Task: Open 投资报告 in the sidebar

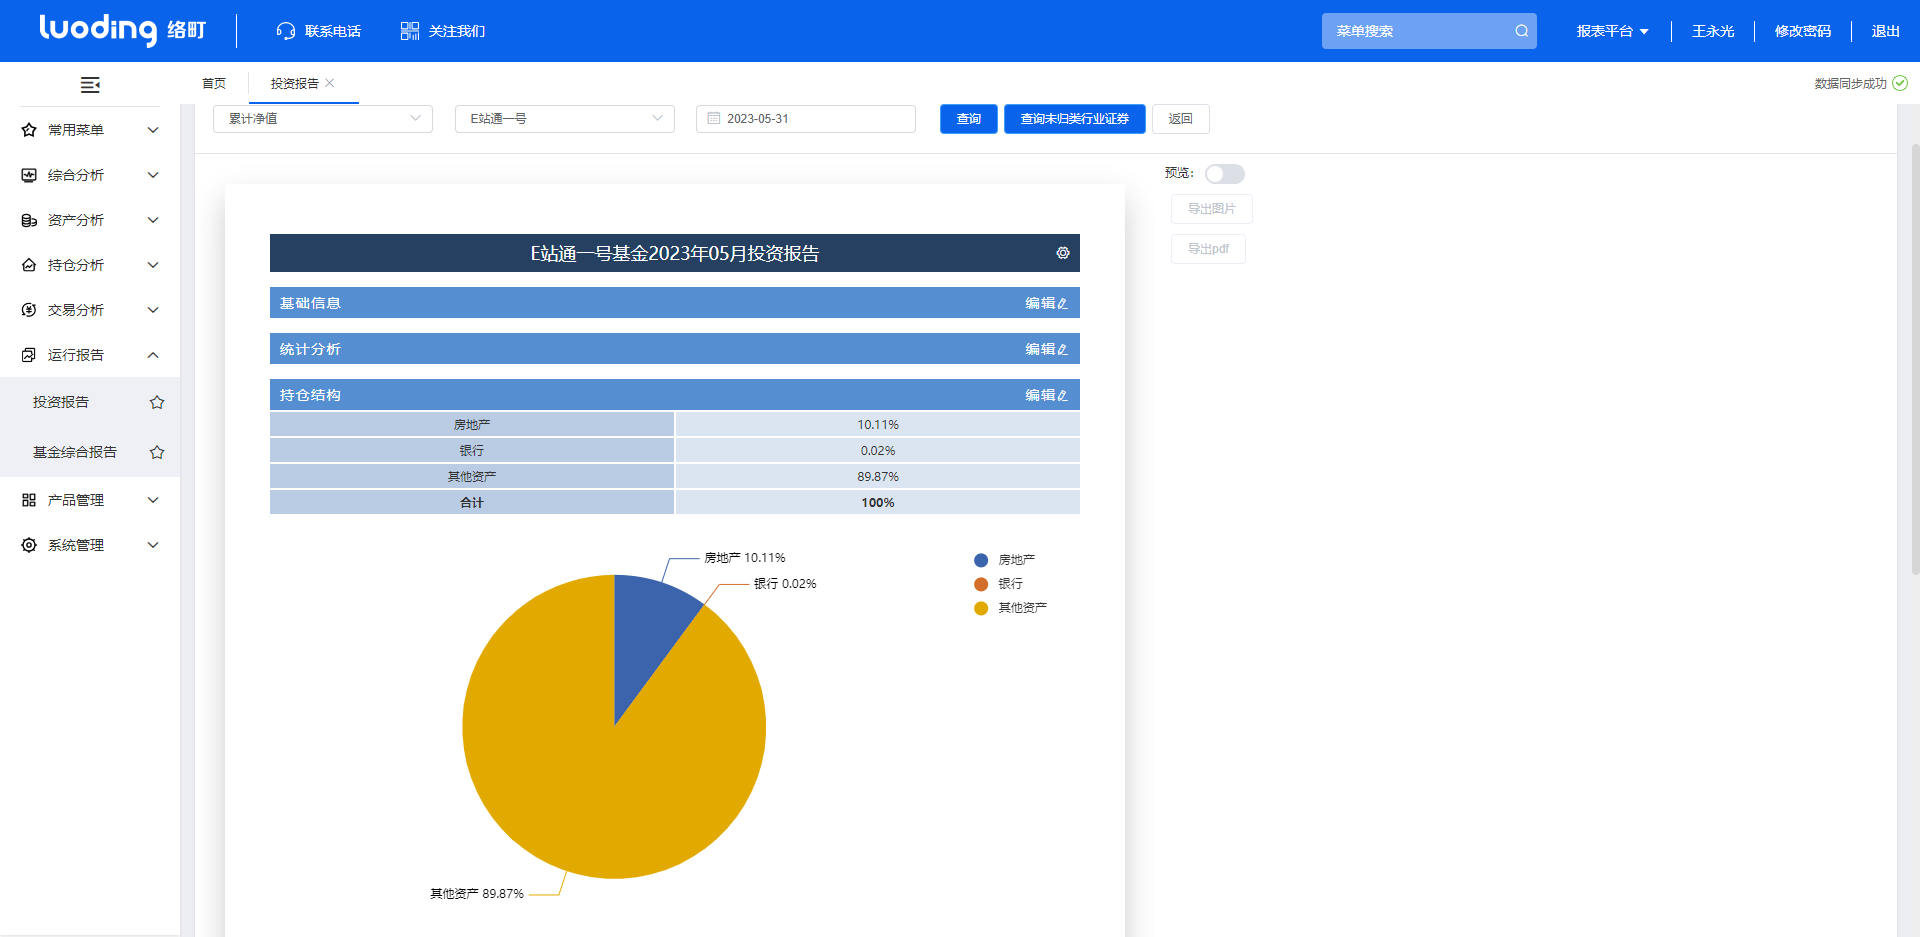Action: (61, 402)
